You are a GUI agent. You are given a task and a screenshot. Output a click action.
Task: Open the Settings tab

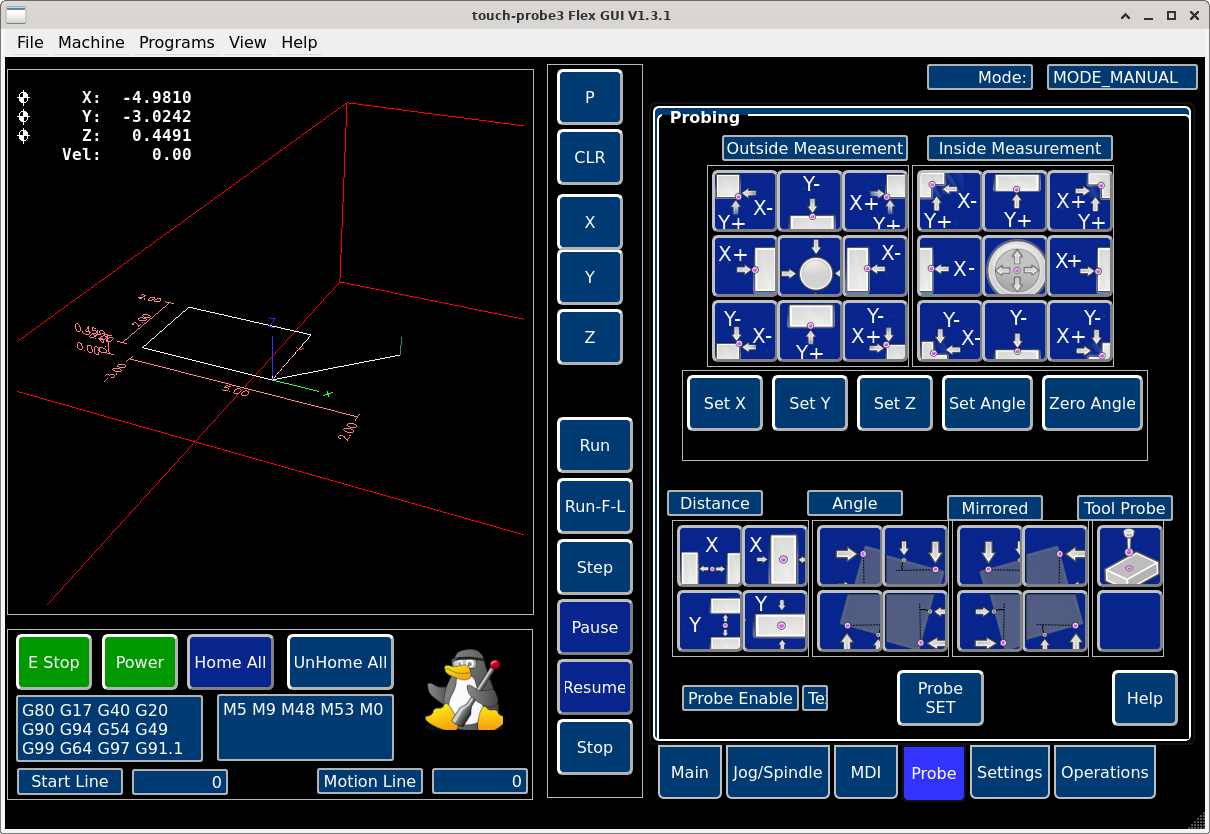click(x=1009, y=772)
